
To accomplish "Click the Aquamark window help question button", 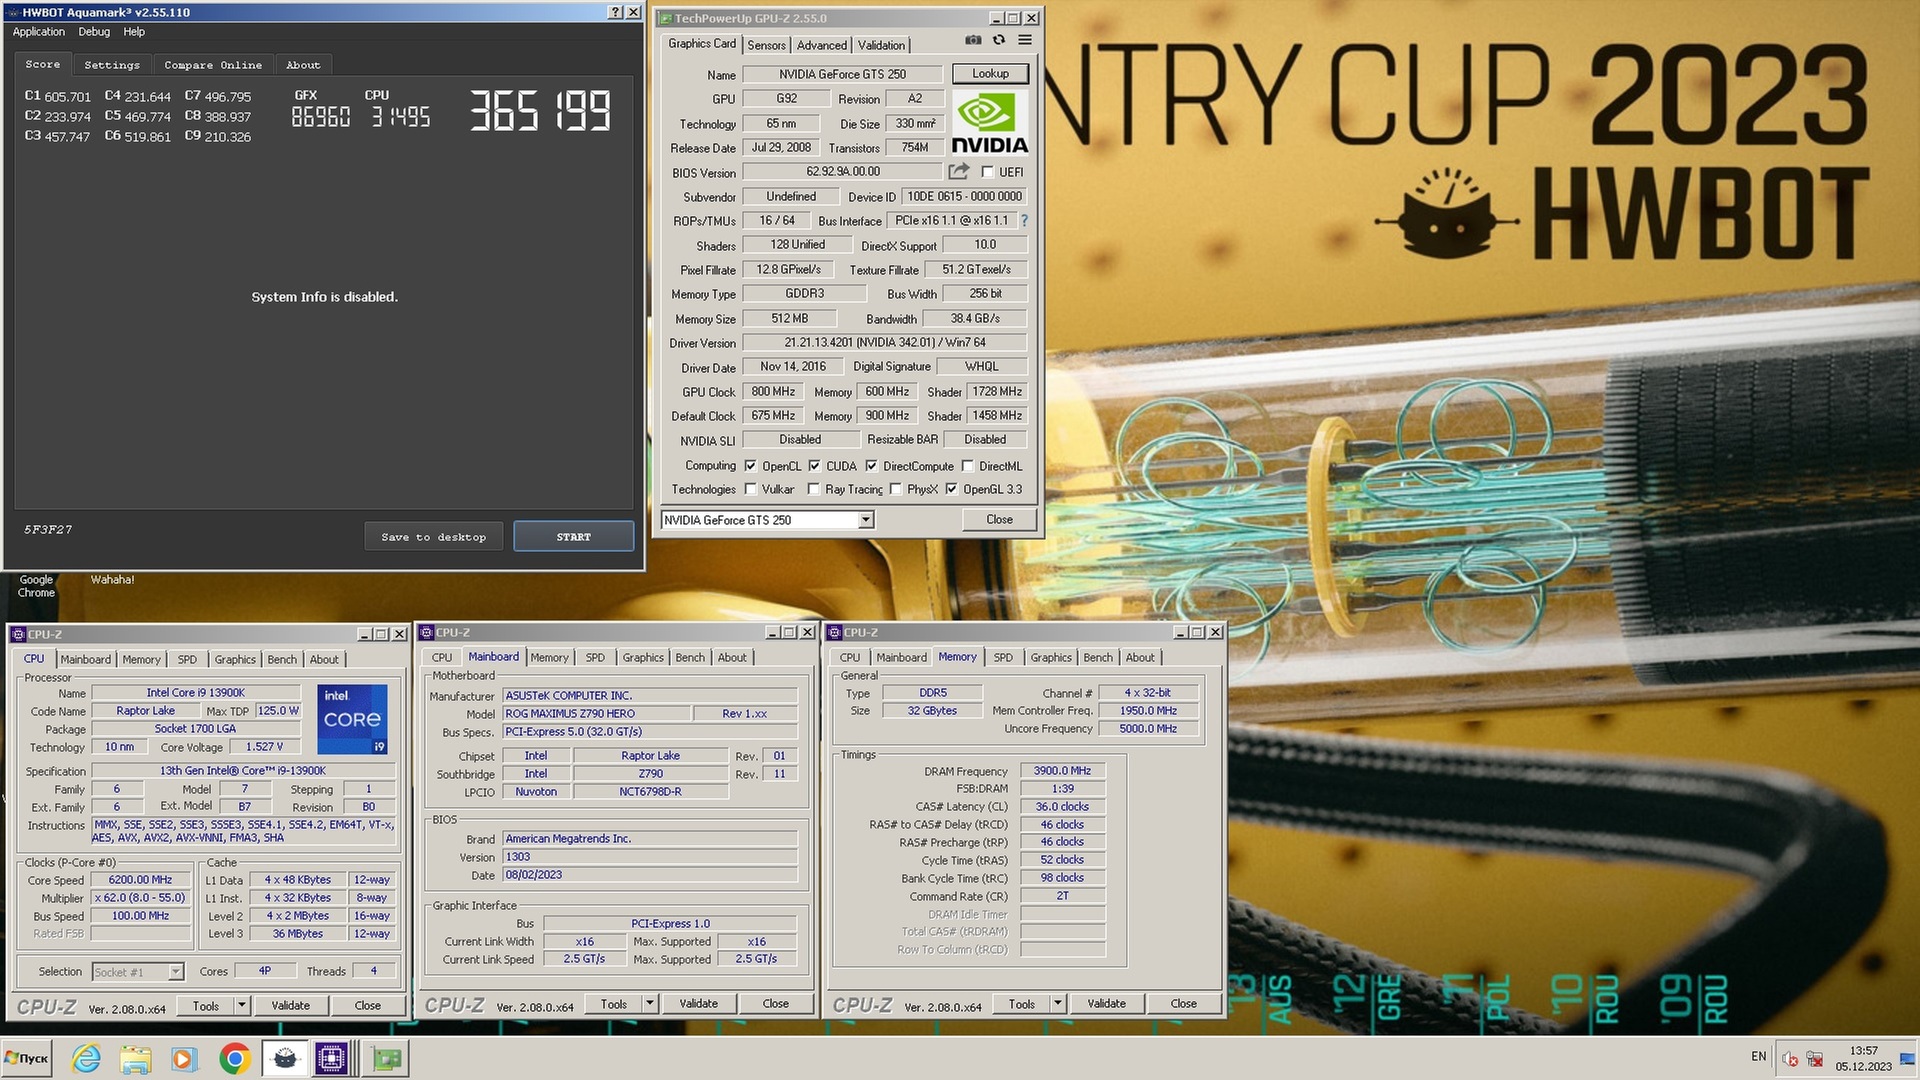I will point(615,12).
